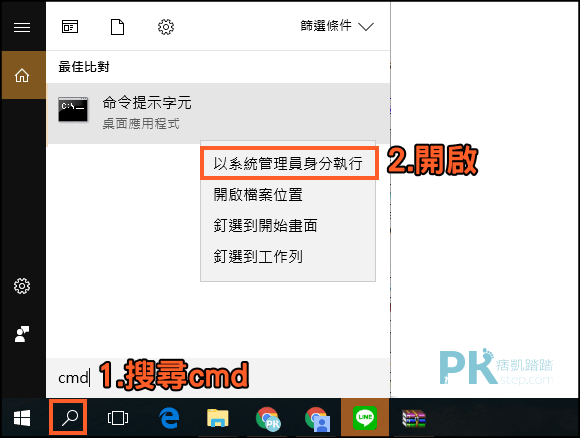Filter results by Settings gear icon at top
The height and width of the screenshot is (438, 580).
pos(166,27)
